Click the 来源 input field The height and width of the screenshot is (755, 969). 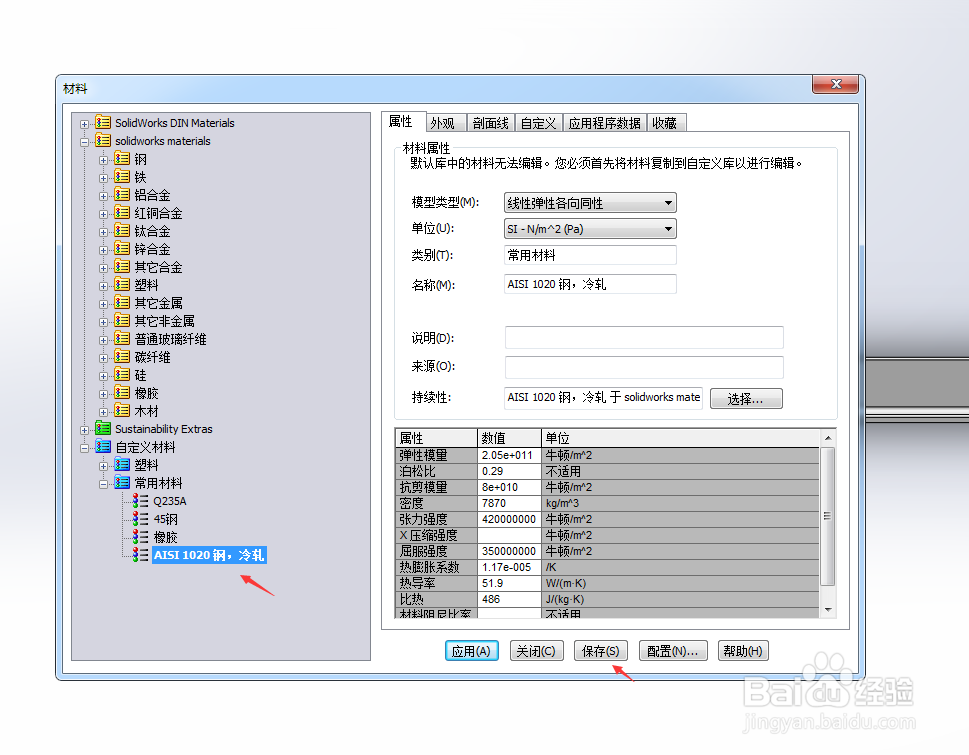click(644, 366)
